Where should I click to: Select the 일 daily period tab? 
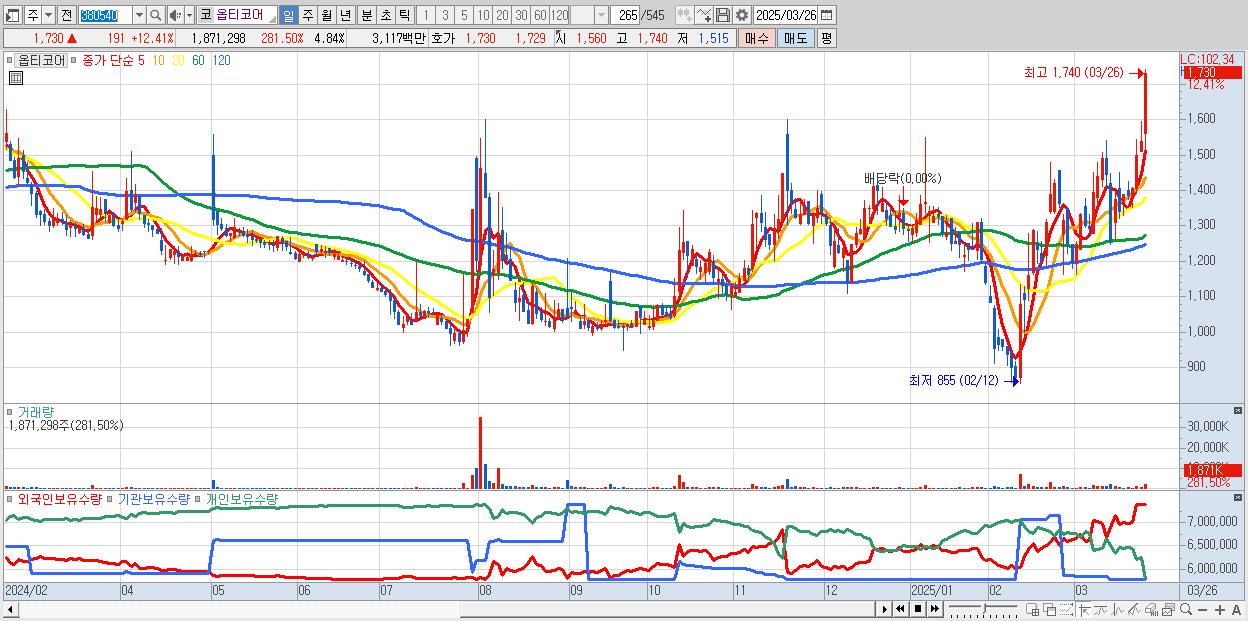[288, 15]
